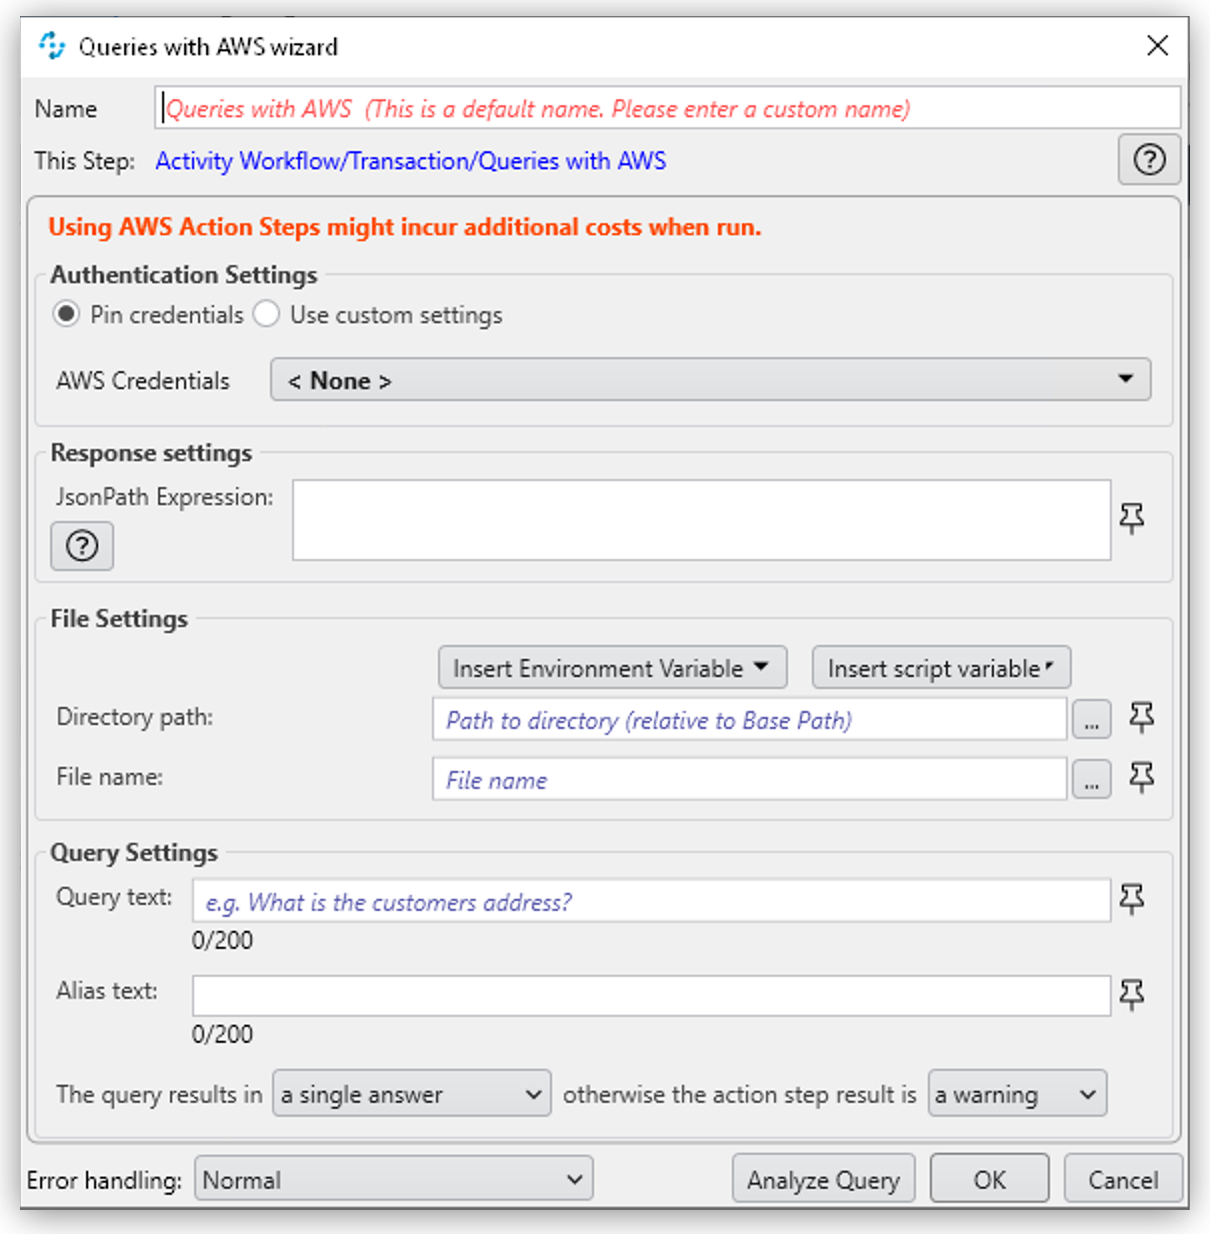Image resolution: width=1210 pixels, height=1234 pixels.
Task: Pin the Query text field
Action: click(x=1132, y=899)
